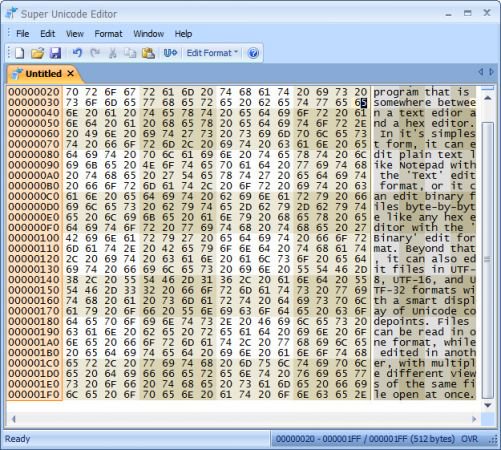Click the toolbar drag handle grip

pos(9,53)
